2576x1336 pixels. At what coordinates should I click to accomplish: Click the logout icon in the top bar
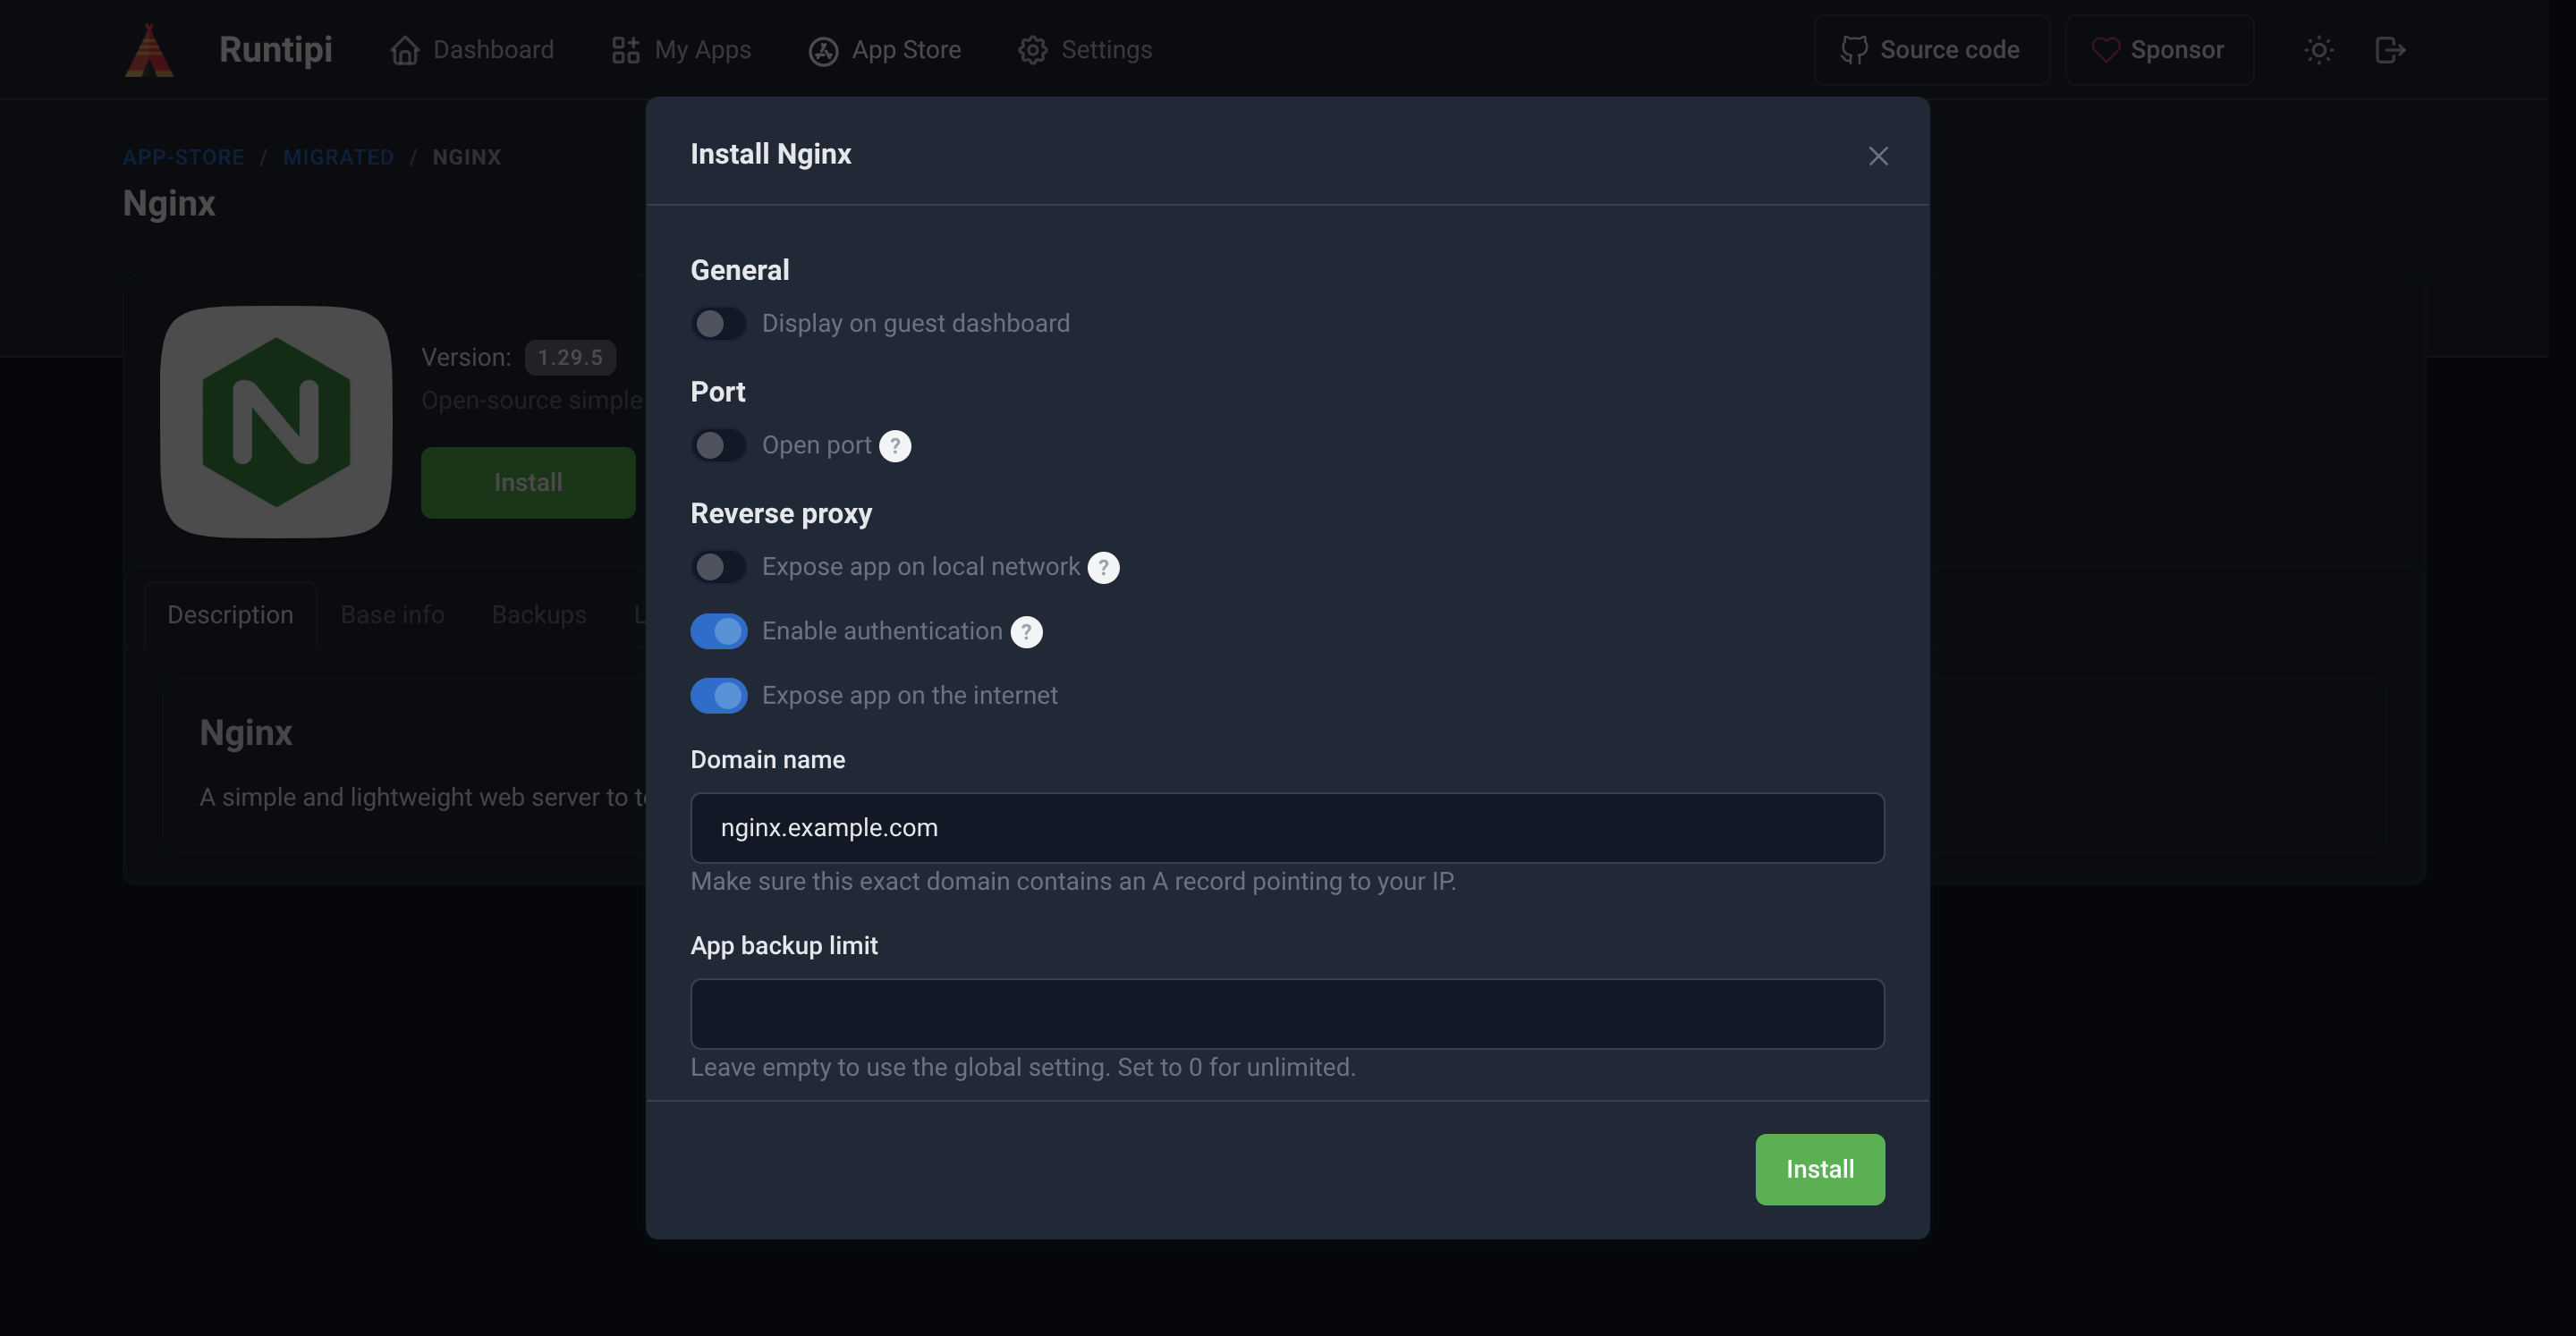coord(2391,49)
